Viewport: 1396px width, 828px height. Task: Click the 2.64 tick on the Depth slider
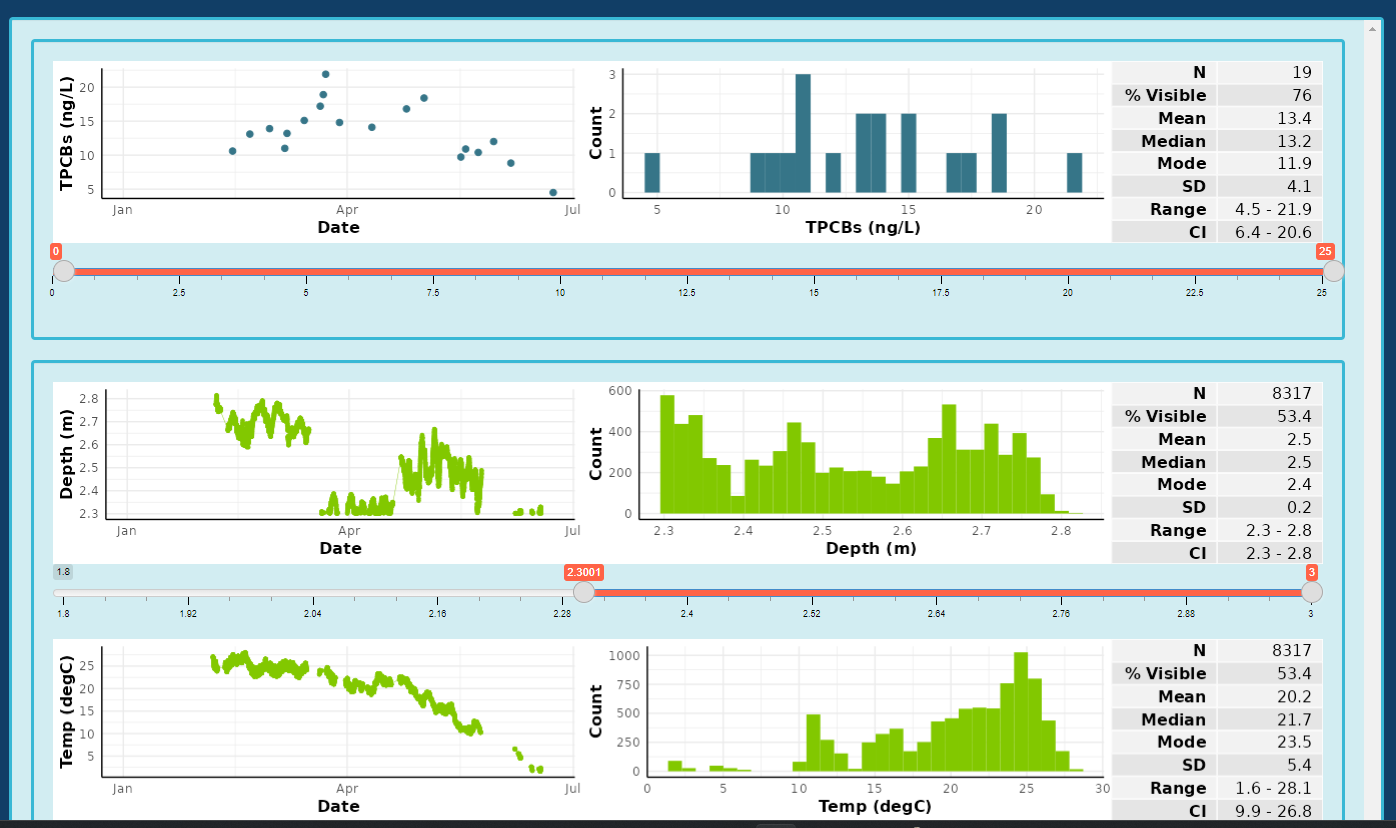pos(936,613)
